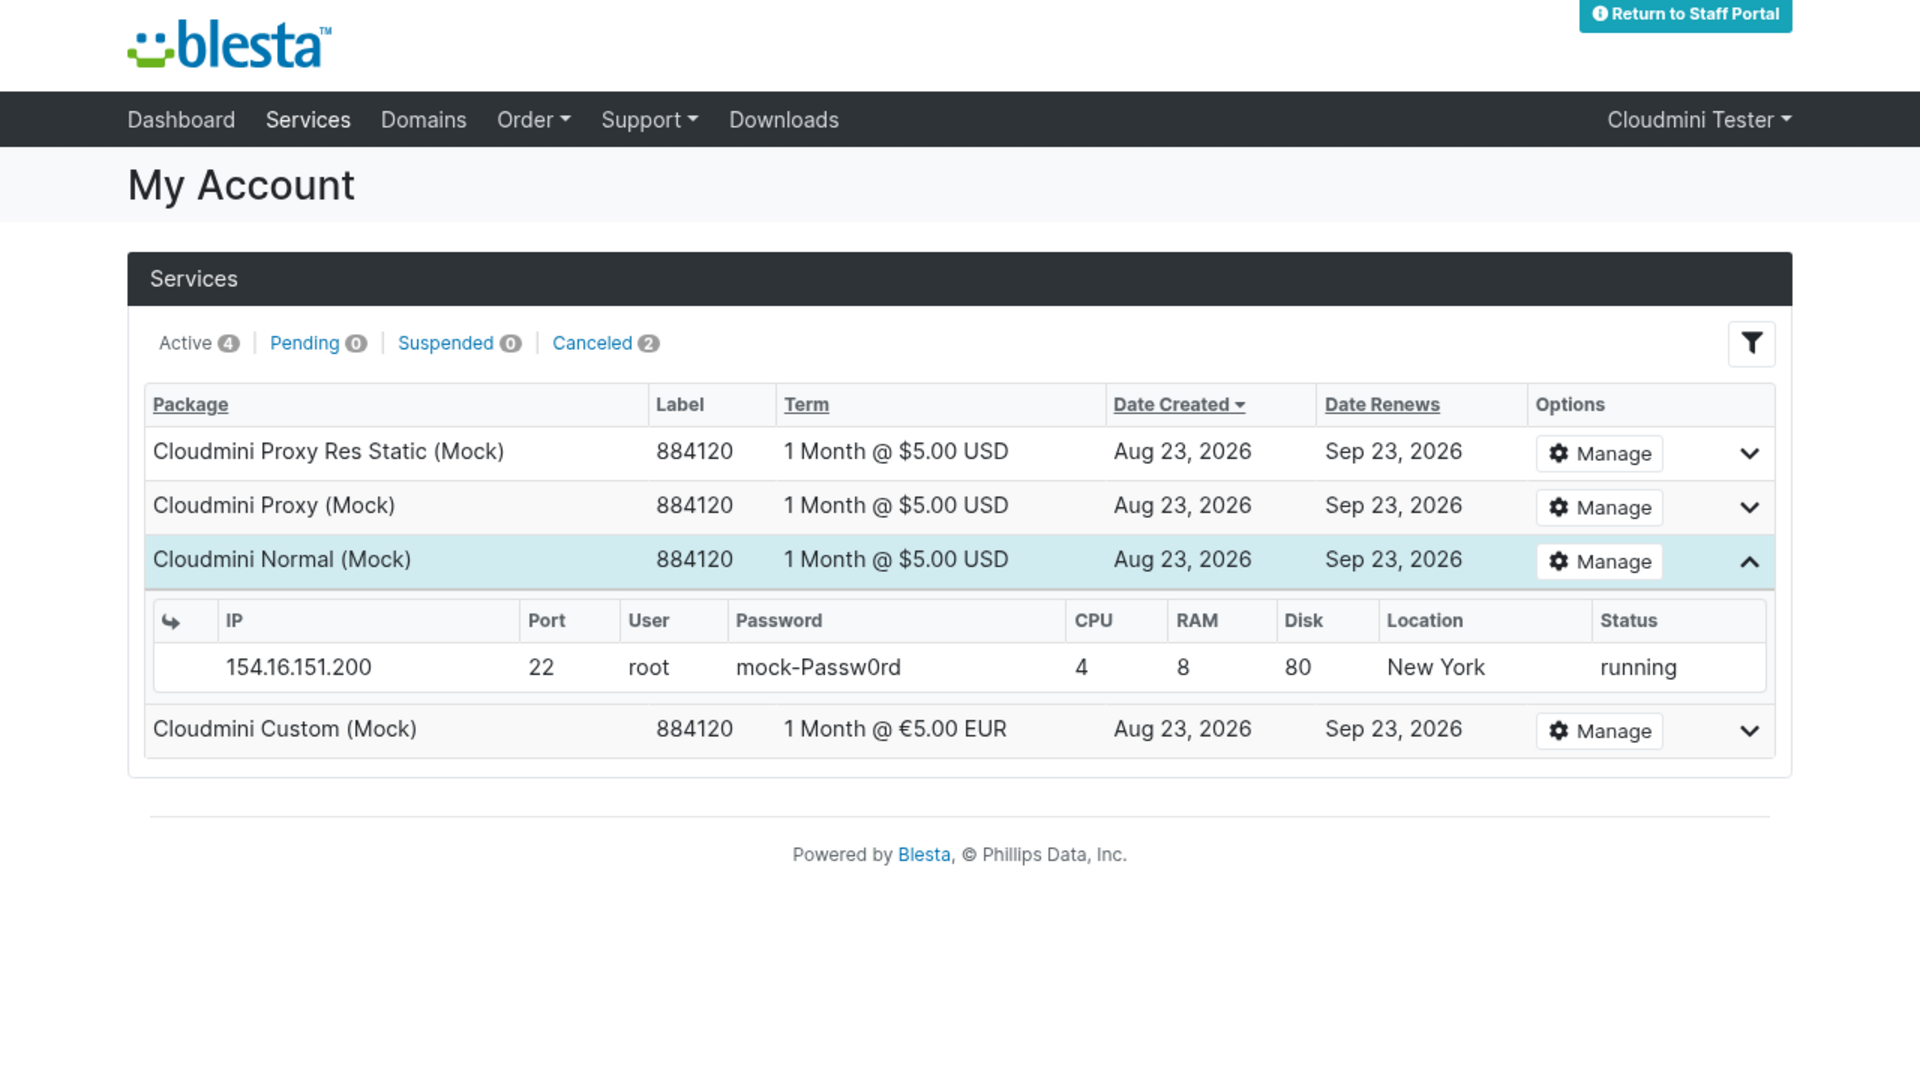This screenshot has height=1080, width=1920.
Task: Manage Cloudmini Proxy Res Static service
Action: 1599,454
